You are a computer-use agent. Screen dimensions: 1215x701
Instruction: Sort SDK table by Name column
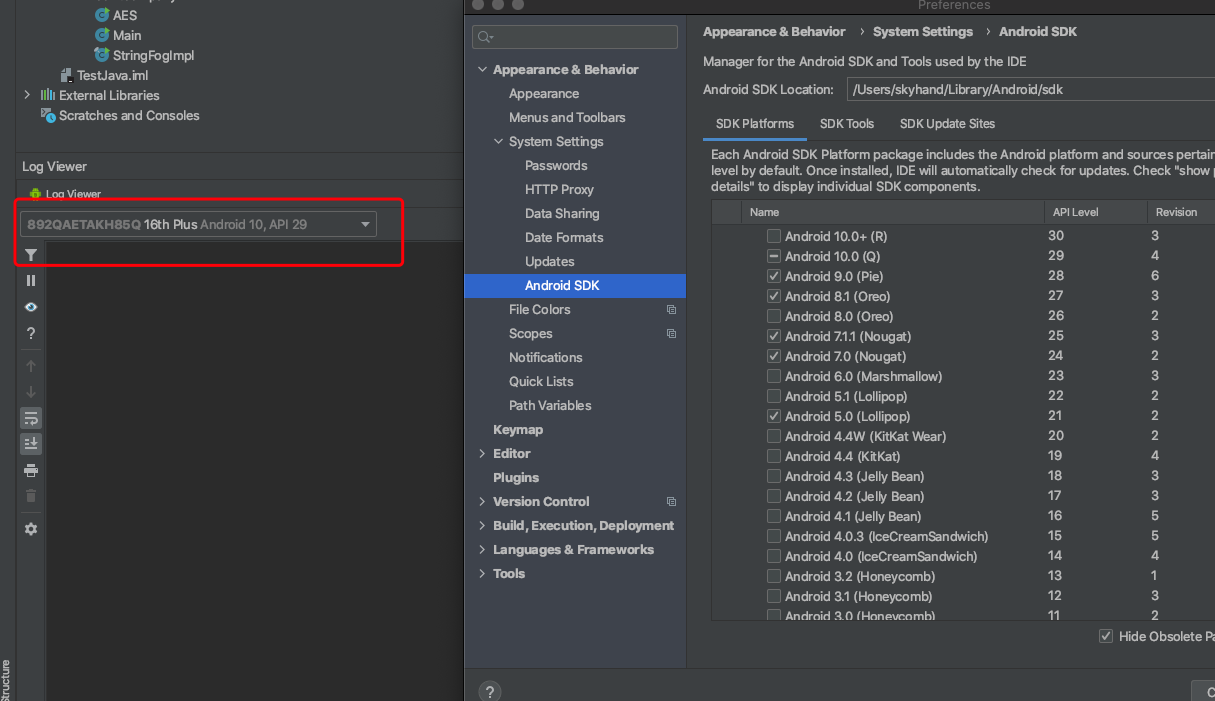coord(892,212)
